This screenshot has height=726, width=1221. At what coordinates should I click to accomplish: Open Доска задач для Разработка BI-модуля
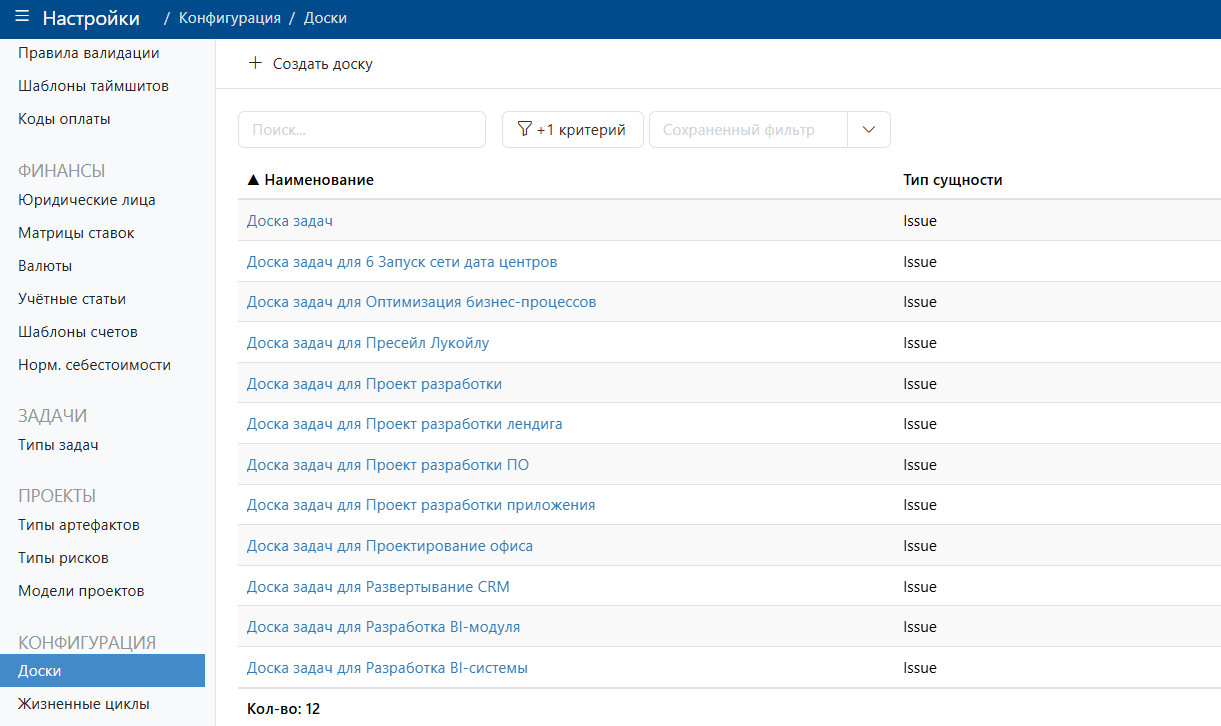(383, 627)
